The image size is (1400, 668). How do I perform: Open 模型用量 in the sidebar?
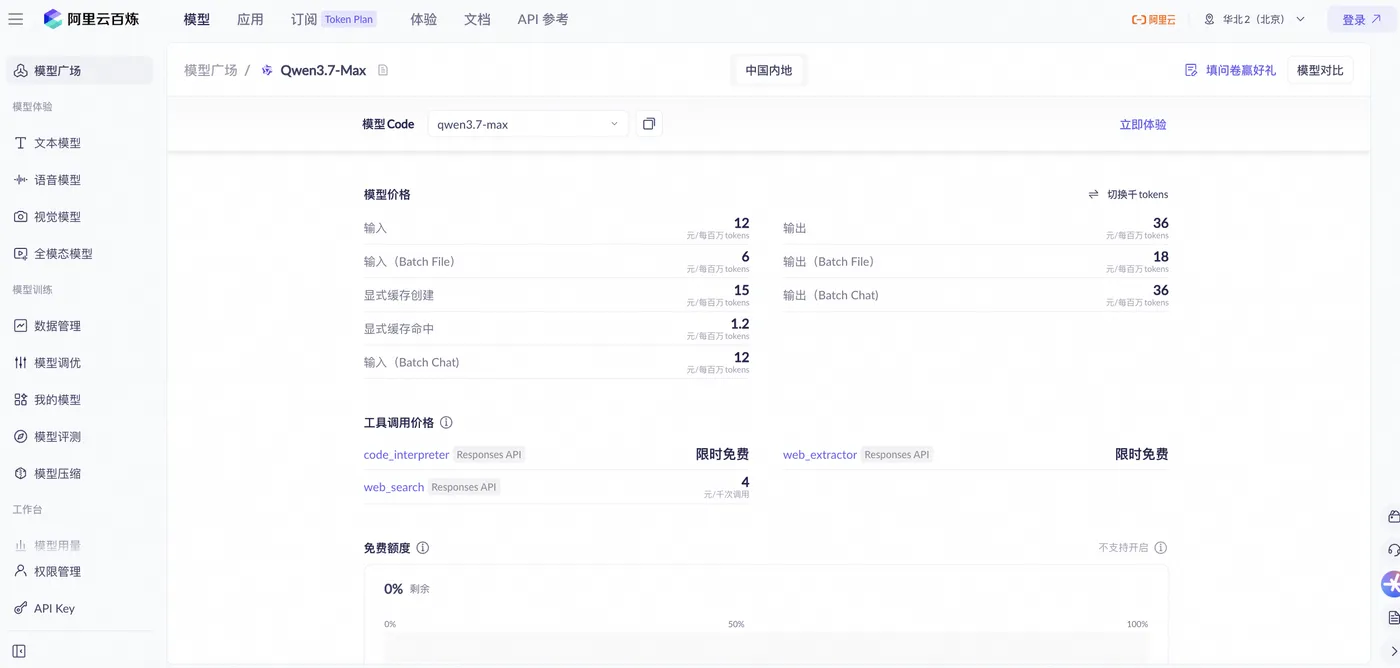click(80, 545)
